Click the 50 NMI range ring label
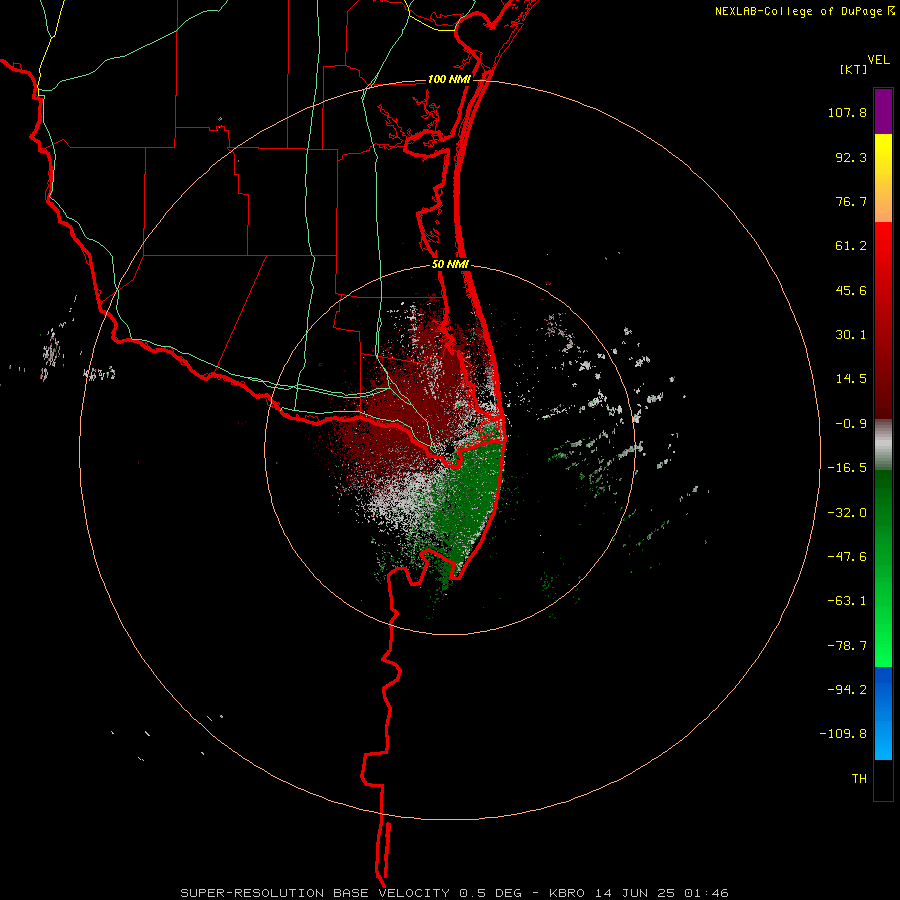This screenshot has height=900, width=900. pos(450,264)
